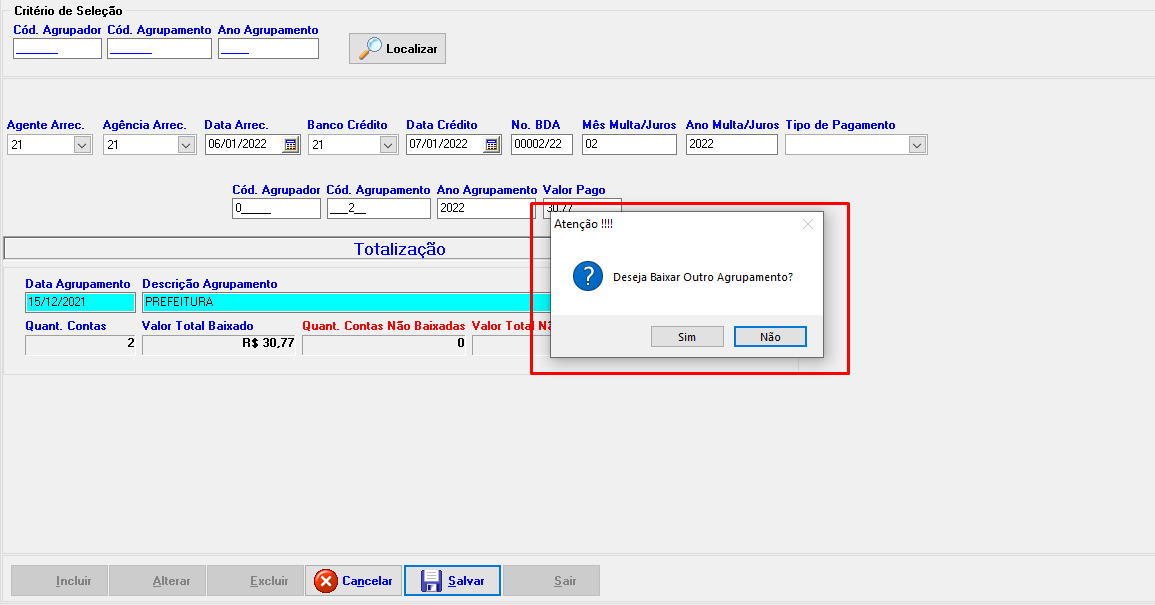1155x605 pixels.
Task: Close the Atenção dialog with X
Action: 808,225
